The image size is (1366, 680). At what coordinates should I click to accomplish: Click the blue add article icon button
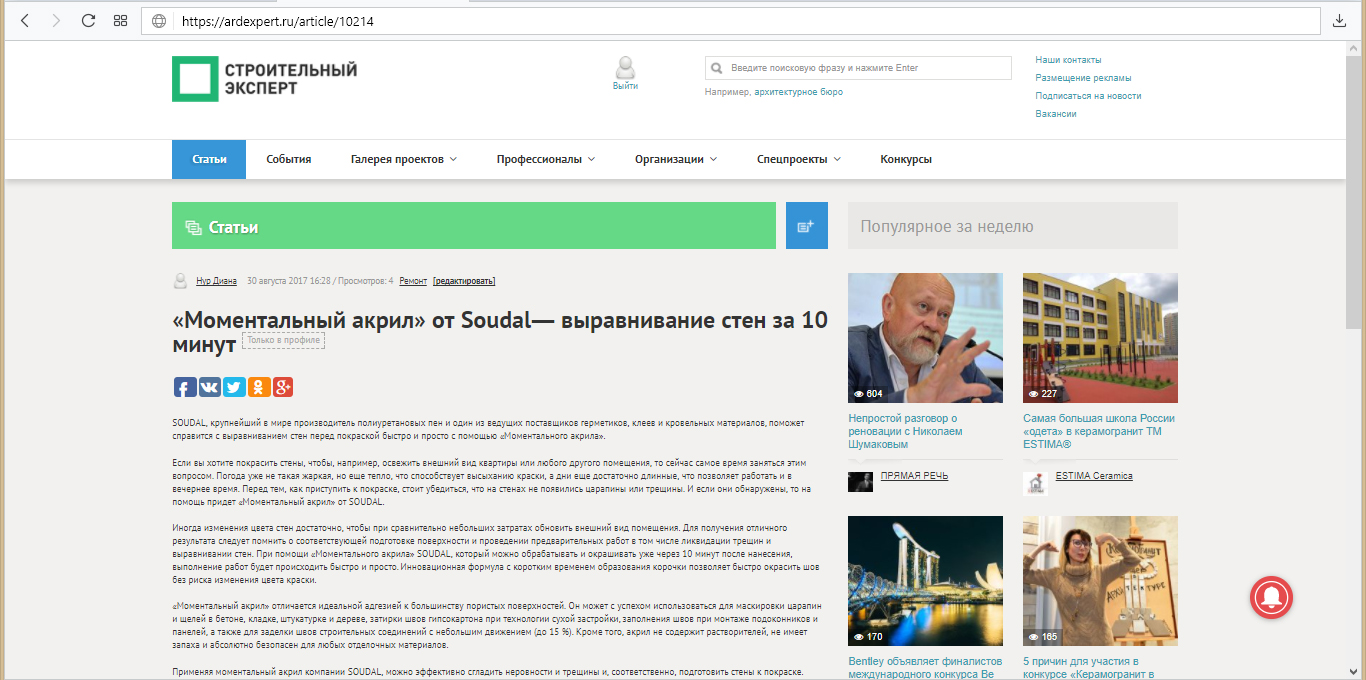click(806, 226)
